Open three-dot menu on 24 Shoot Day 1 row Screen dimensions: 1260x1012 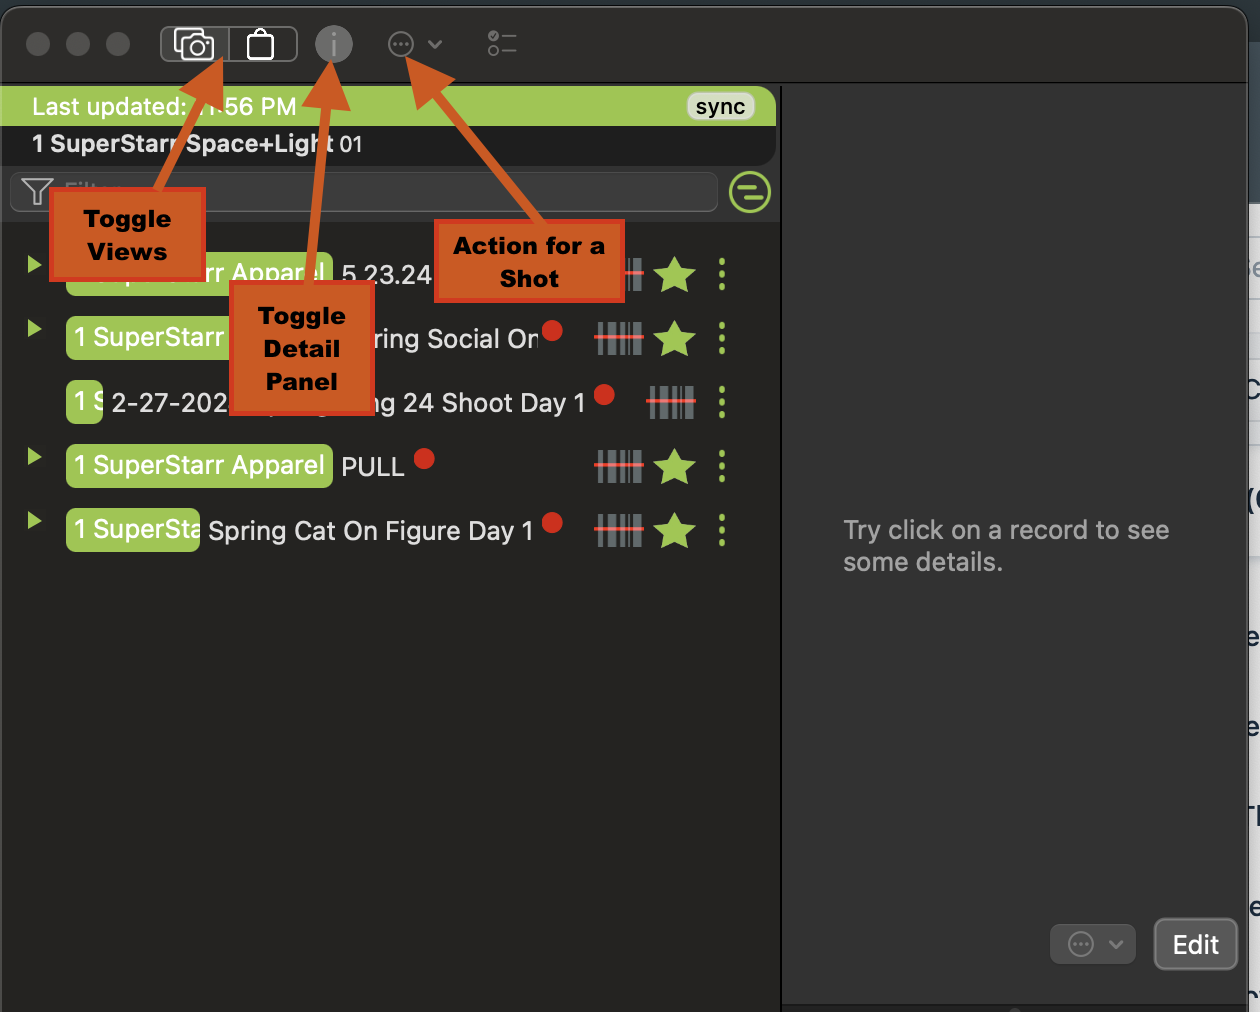(722, 403)
